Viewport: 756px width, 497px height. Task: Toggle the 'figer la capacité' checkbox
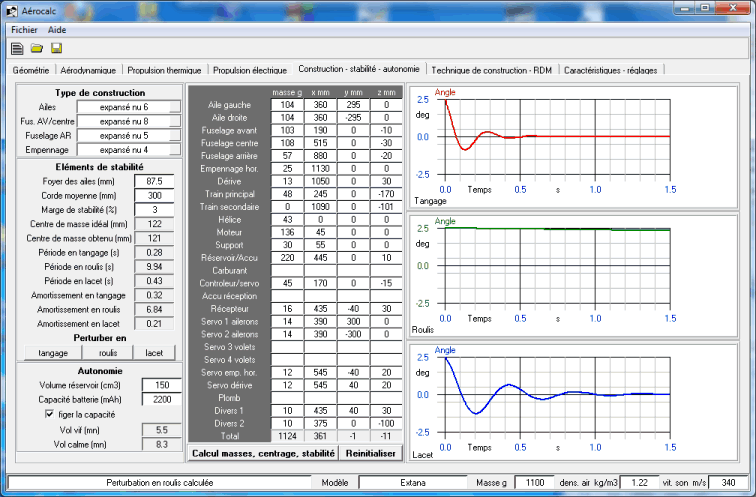tap(49, 414)
